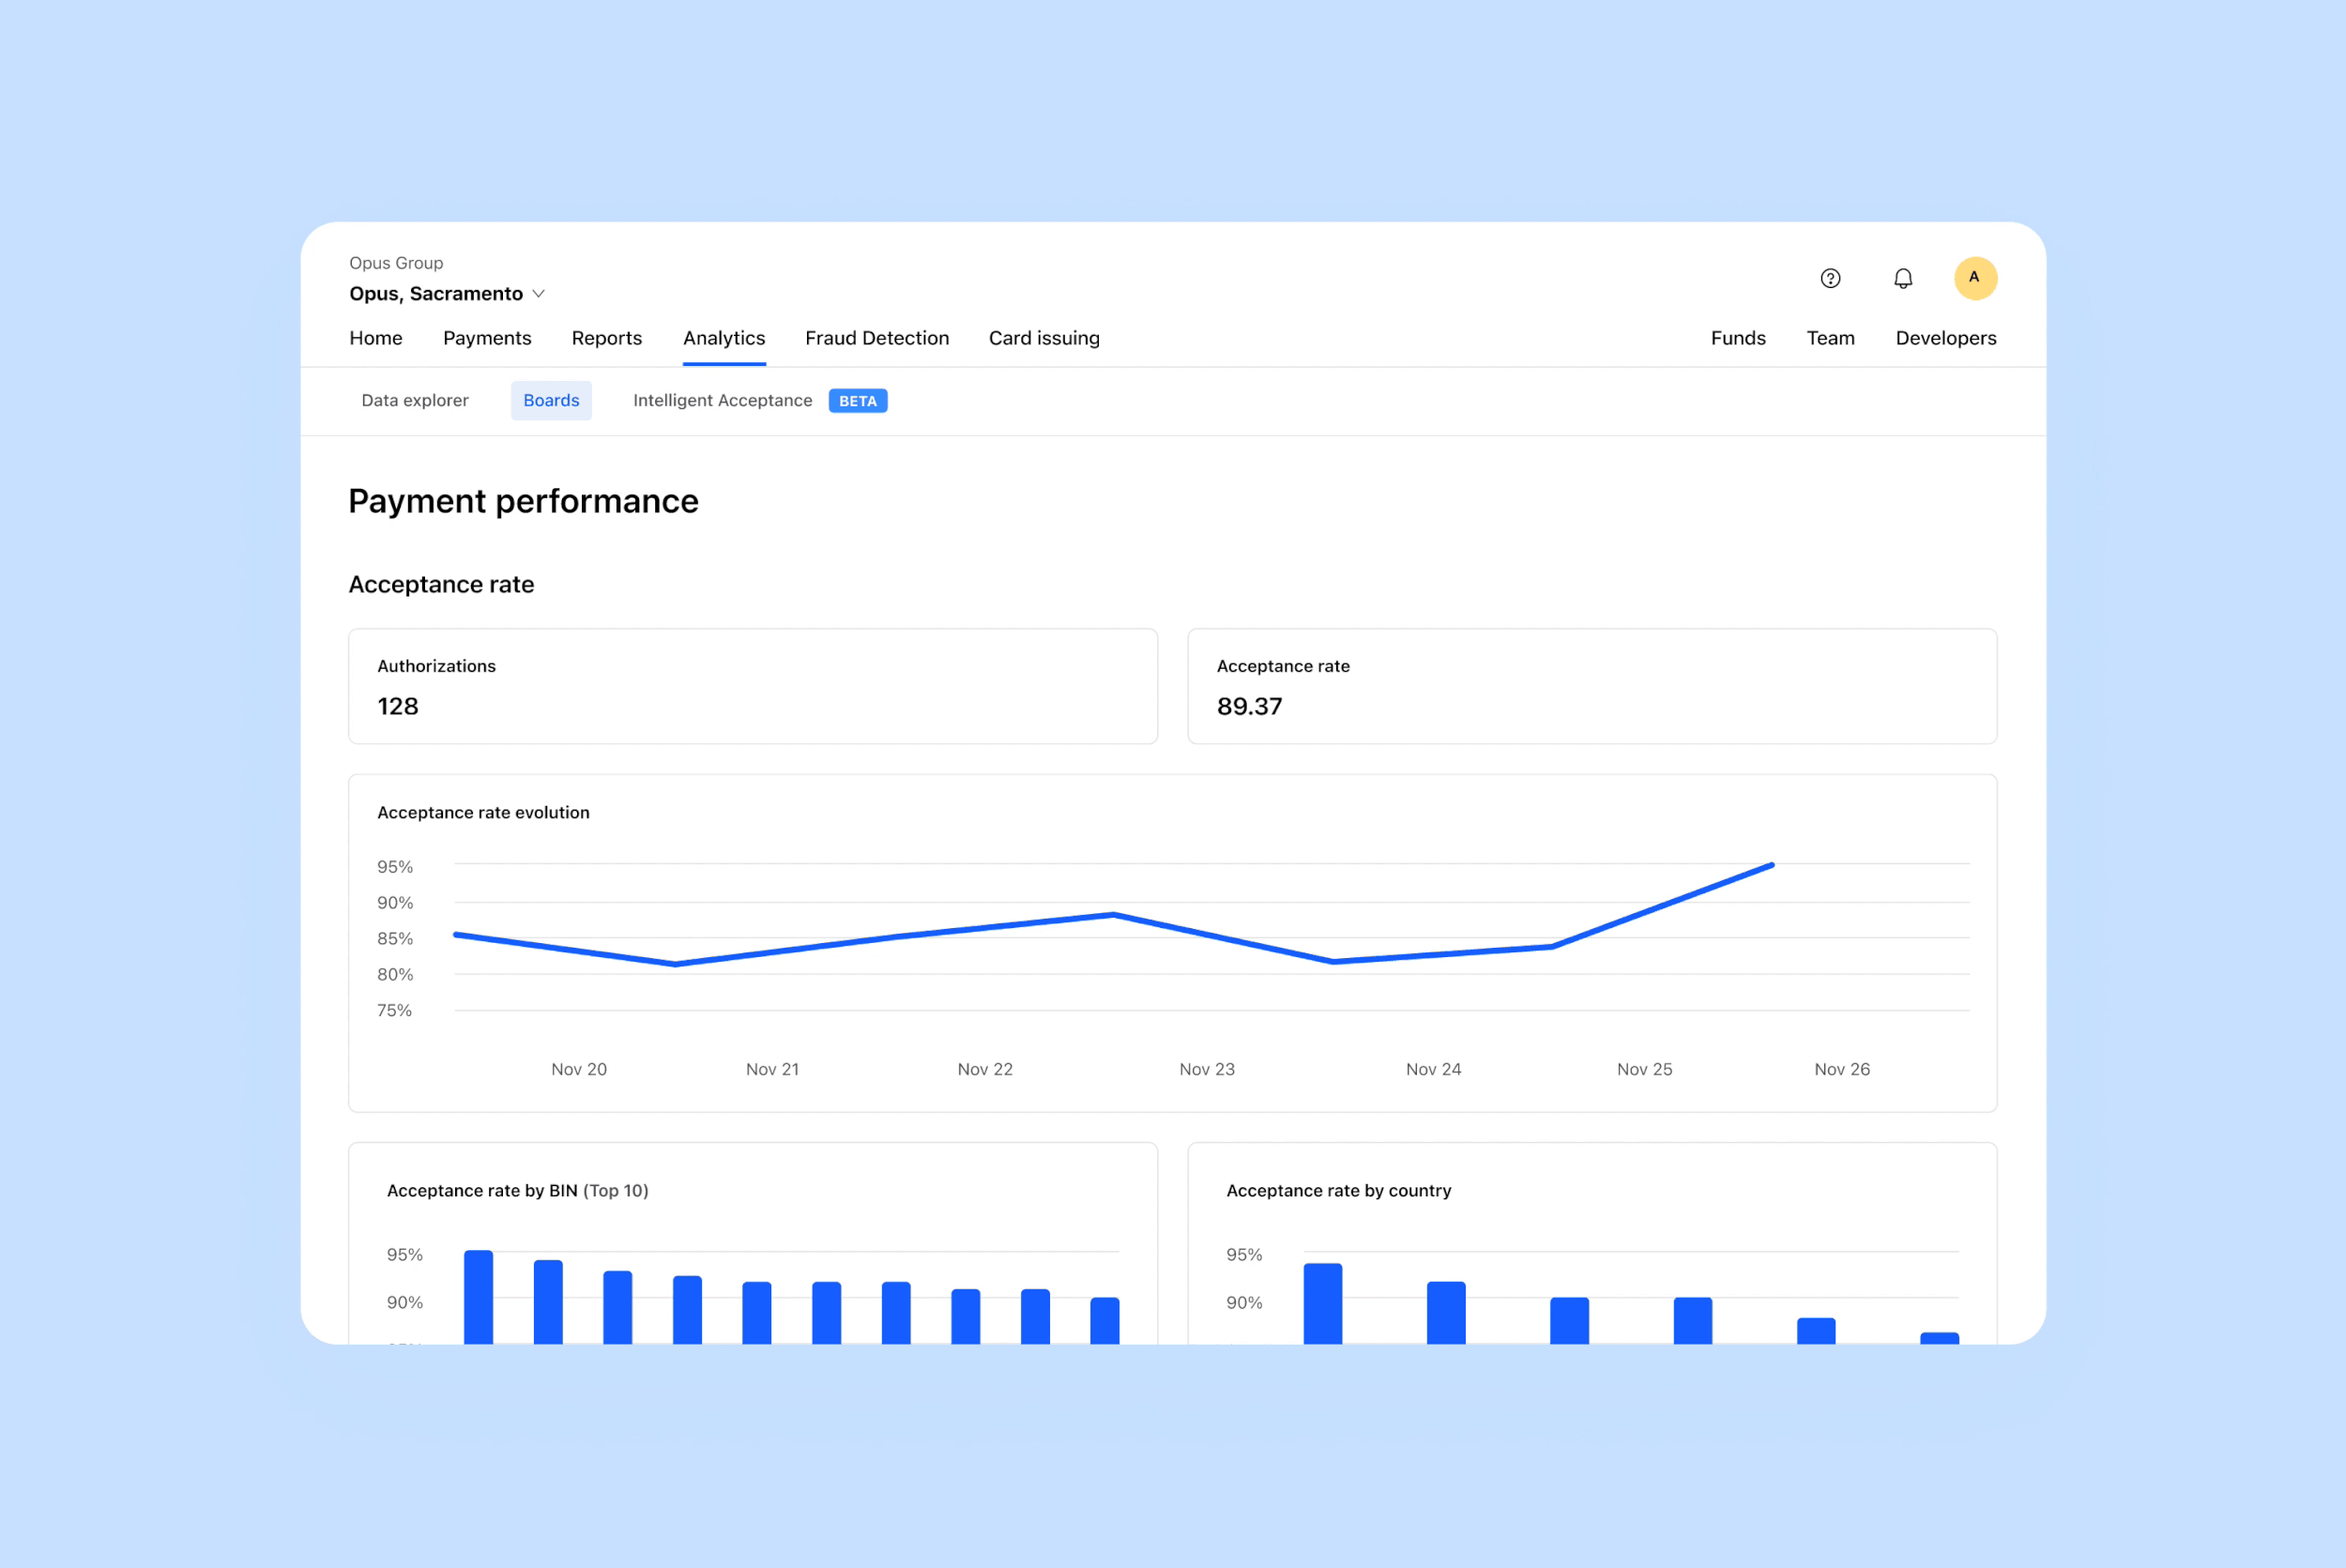The width and height of the screenshot is (2346, 1568).
Task: Open the Developers section
Action: click(1945, 338)
